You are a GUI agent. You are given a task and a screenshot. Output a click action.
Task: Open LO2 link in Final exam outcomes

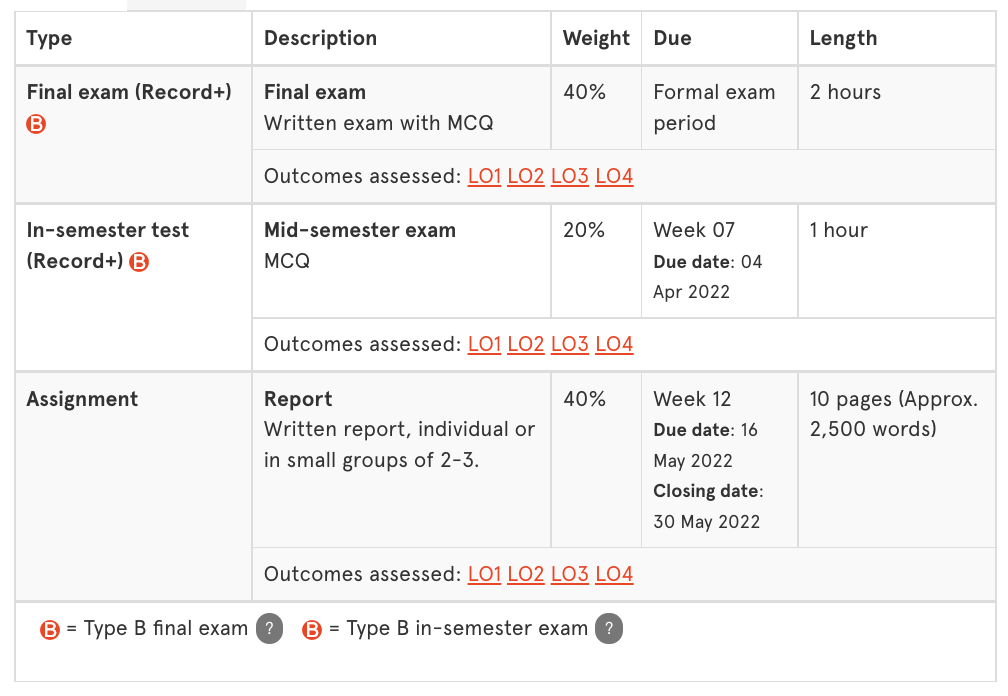[526, 177]
